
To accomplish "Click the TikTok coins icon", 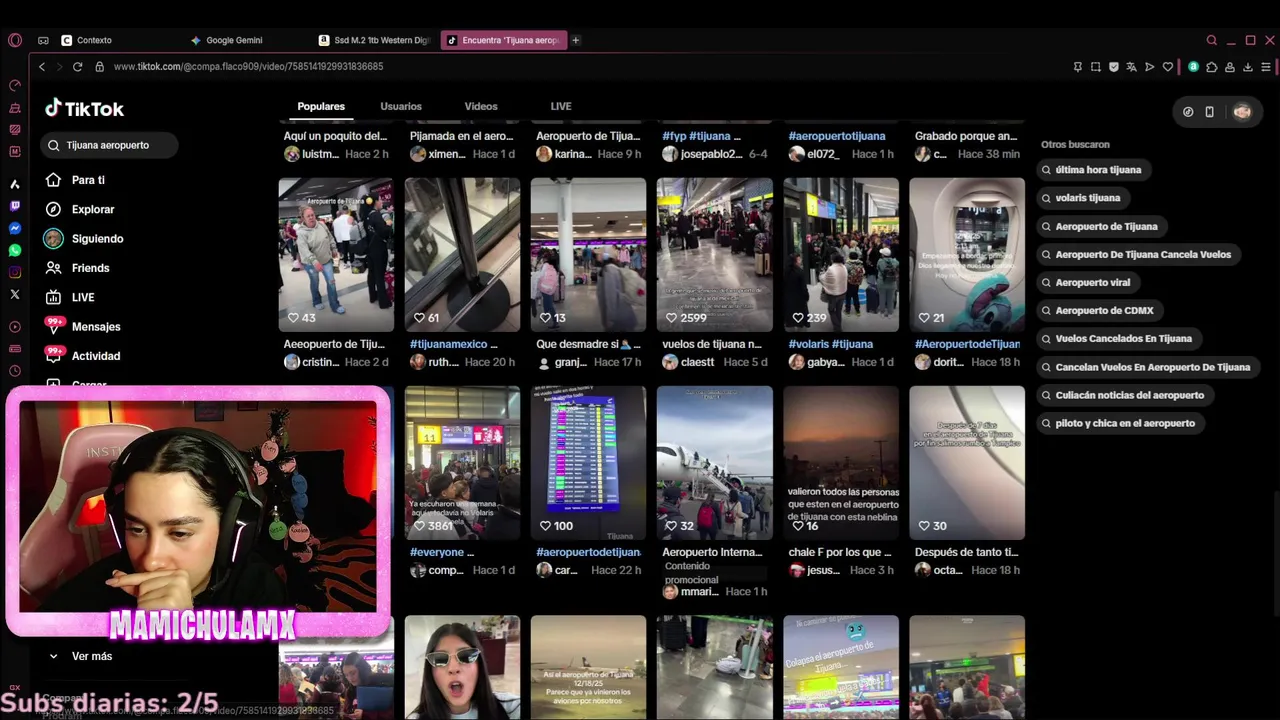I will pos(1188,112).
